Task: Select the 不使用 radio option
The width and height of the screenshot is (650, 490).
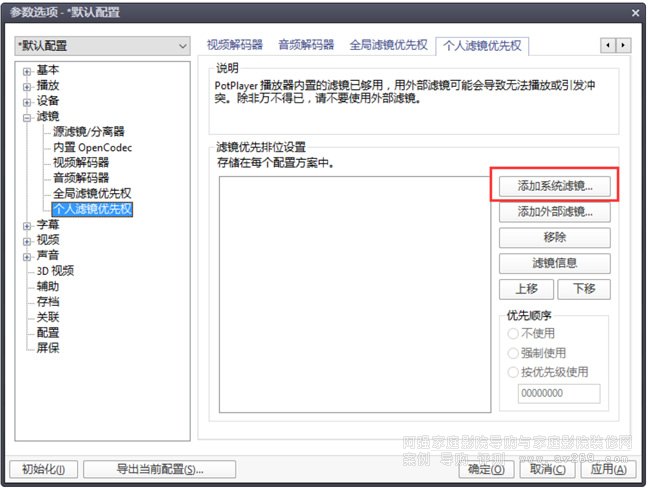Action: click(513, 333)
